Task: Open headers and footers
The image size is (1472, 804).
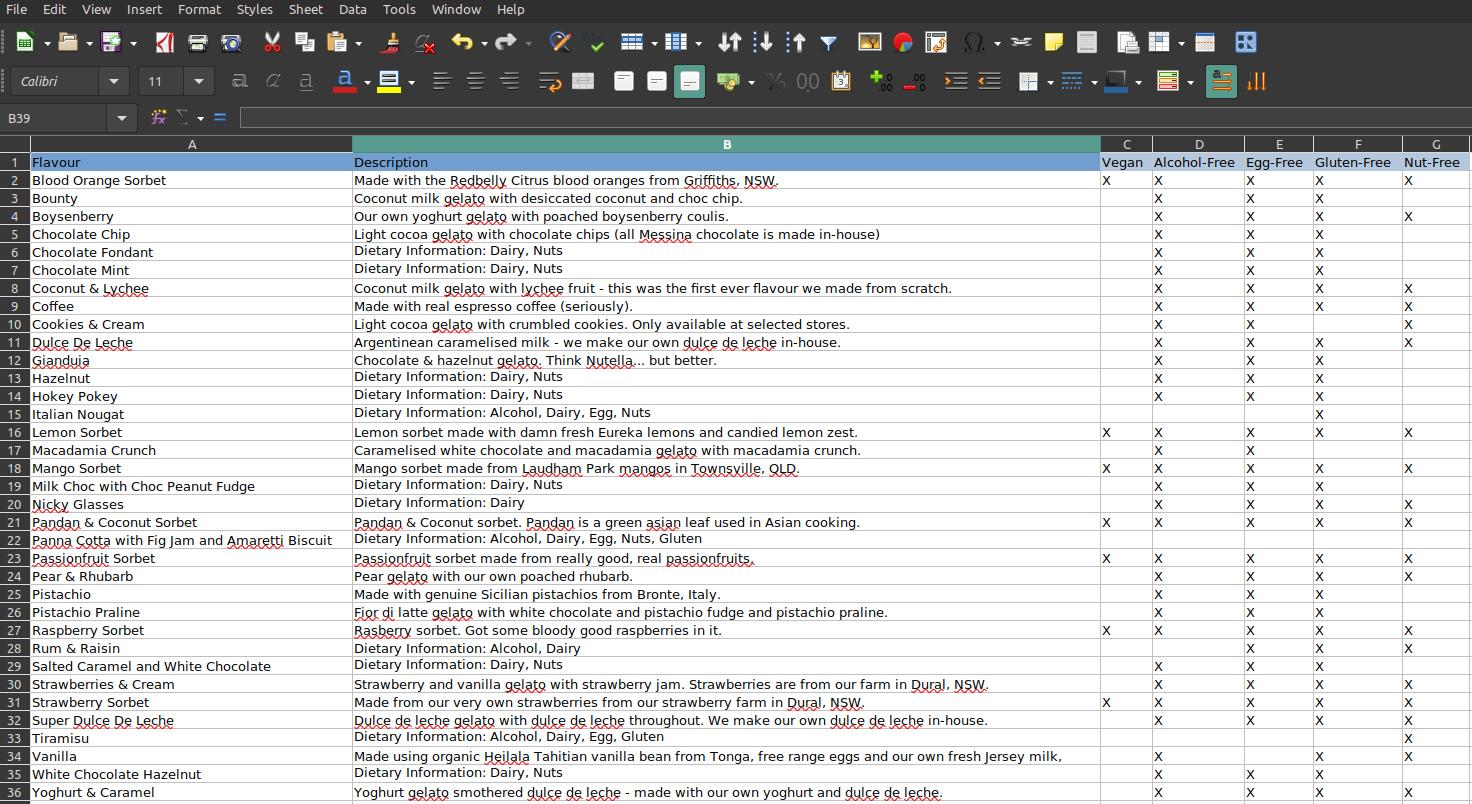Action: [1087, 42]
